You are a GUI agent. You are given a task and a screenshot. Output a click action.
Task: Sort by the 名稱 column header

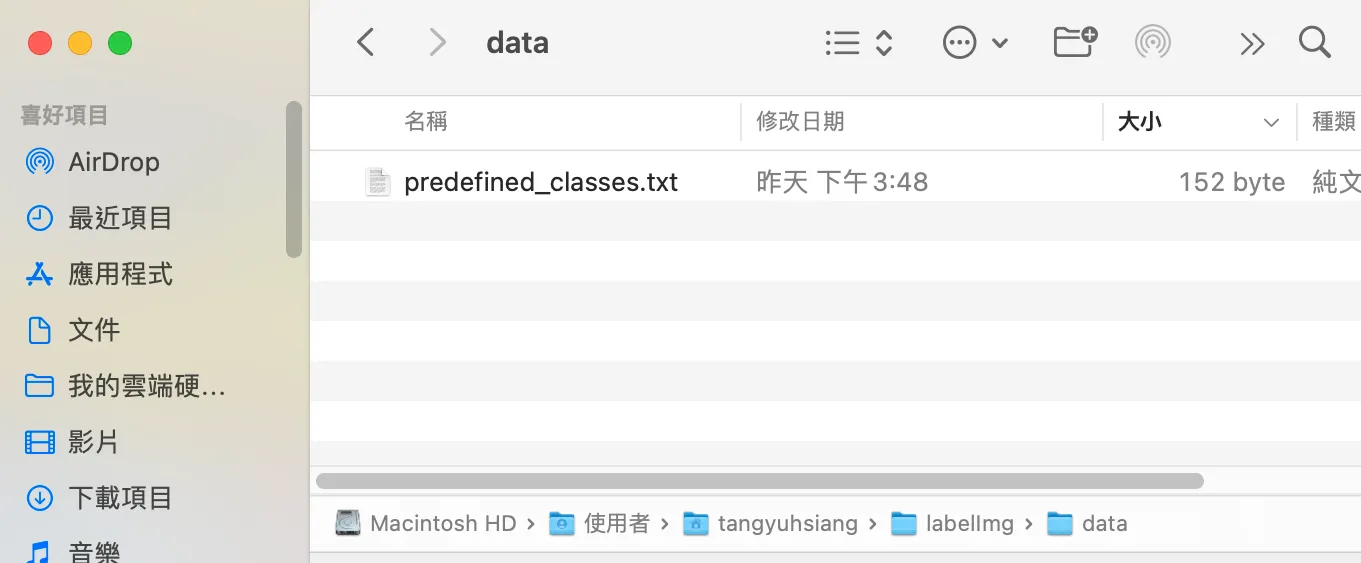point(426,122)
